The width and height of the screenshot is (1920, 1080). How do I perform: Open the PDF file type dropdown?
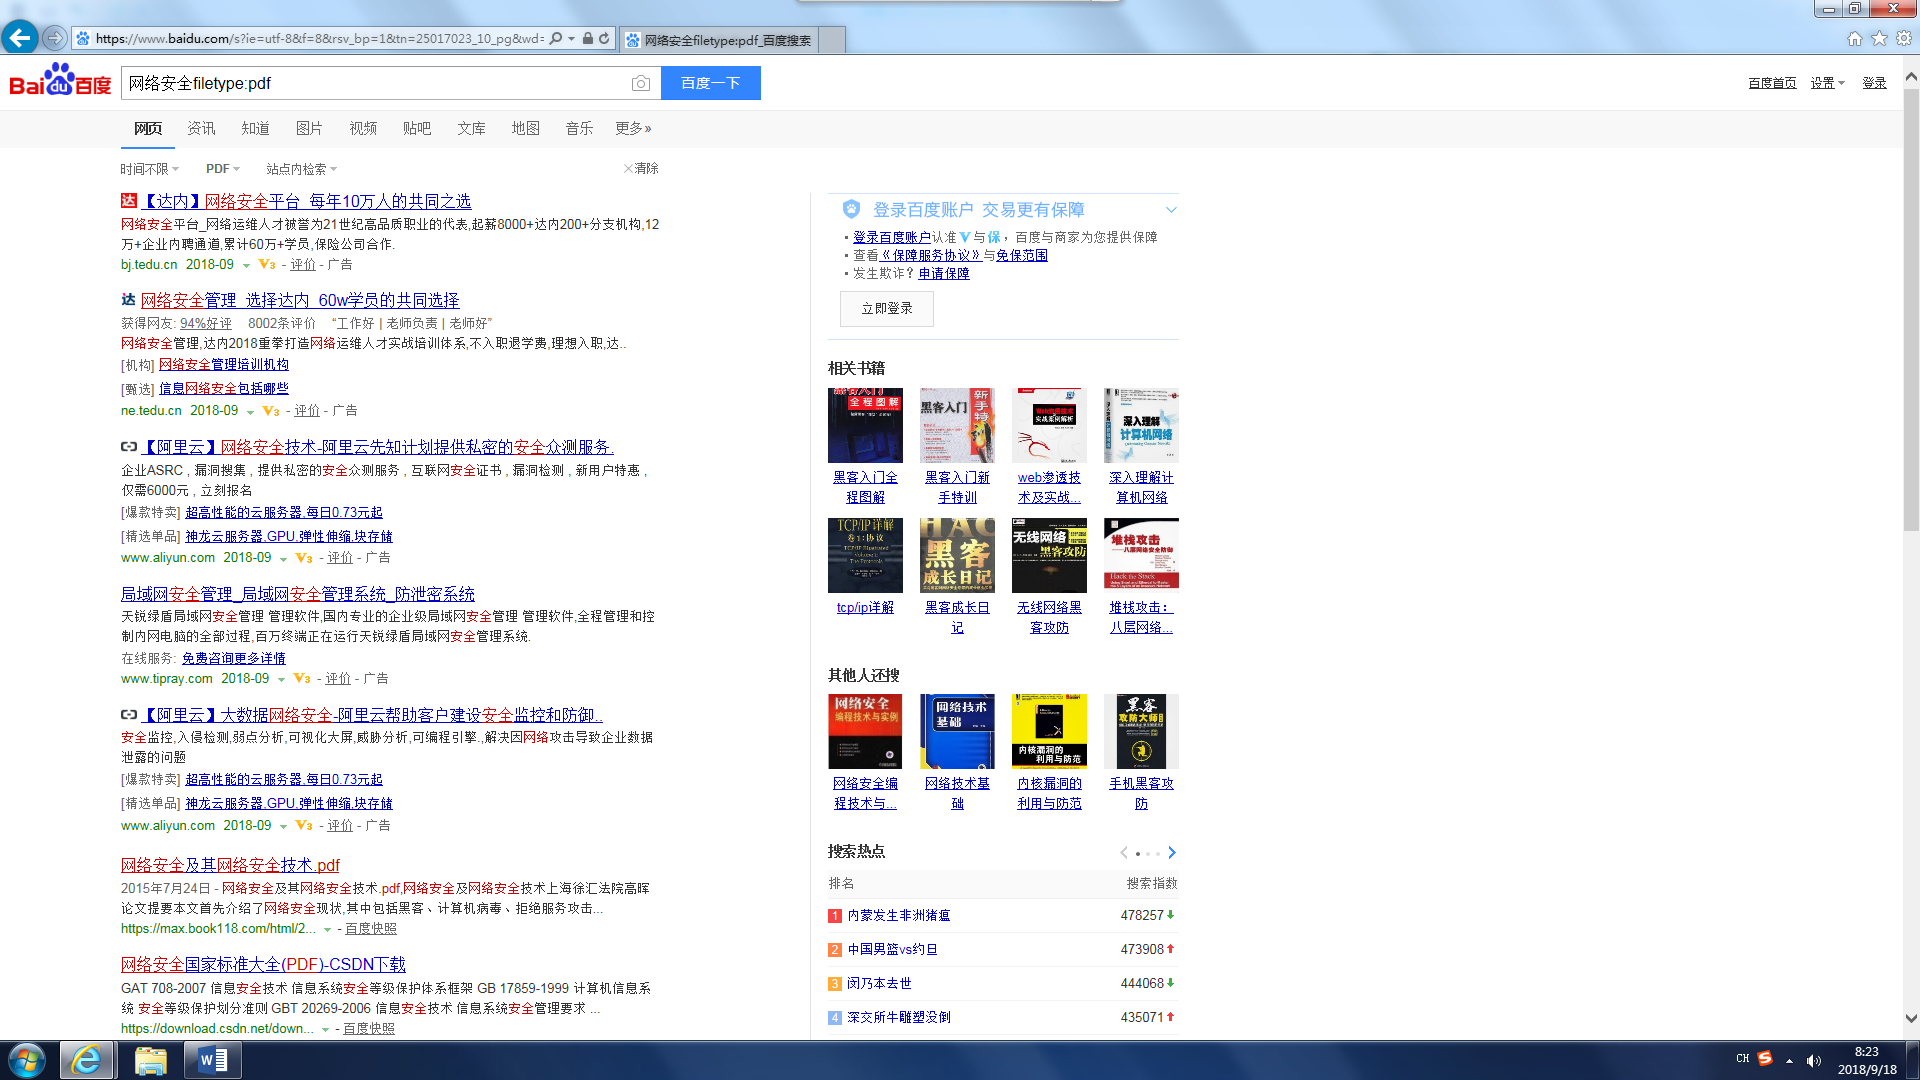223,169
